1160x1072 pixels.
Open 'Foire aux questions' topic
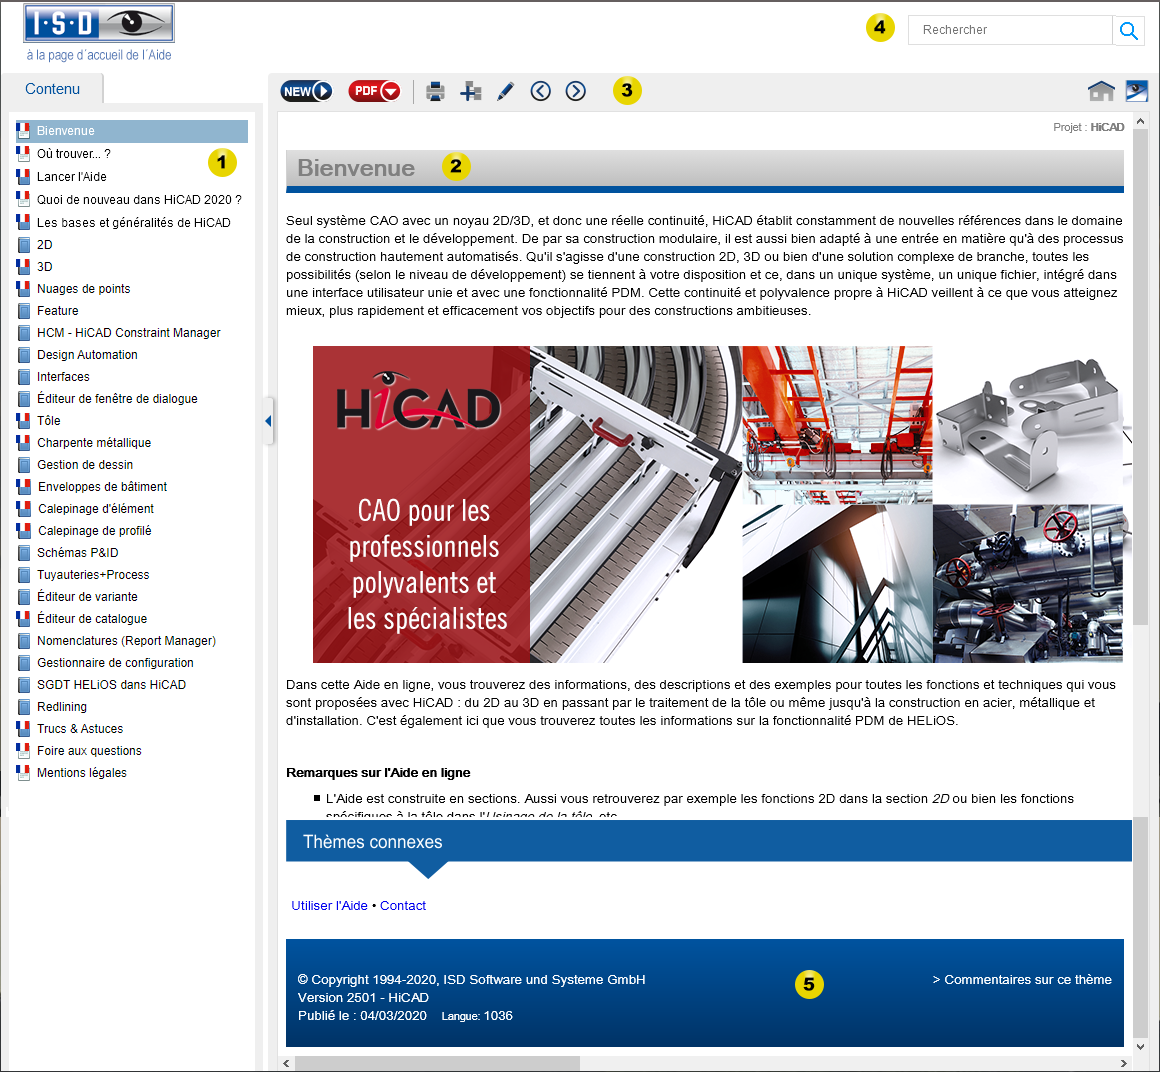90,751
